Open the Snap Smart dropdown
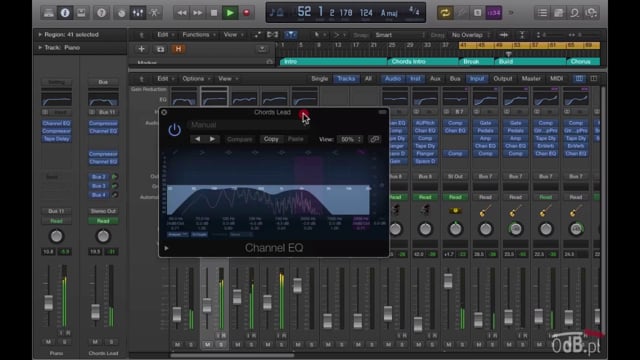 (x=399, y=35)
